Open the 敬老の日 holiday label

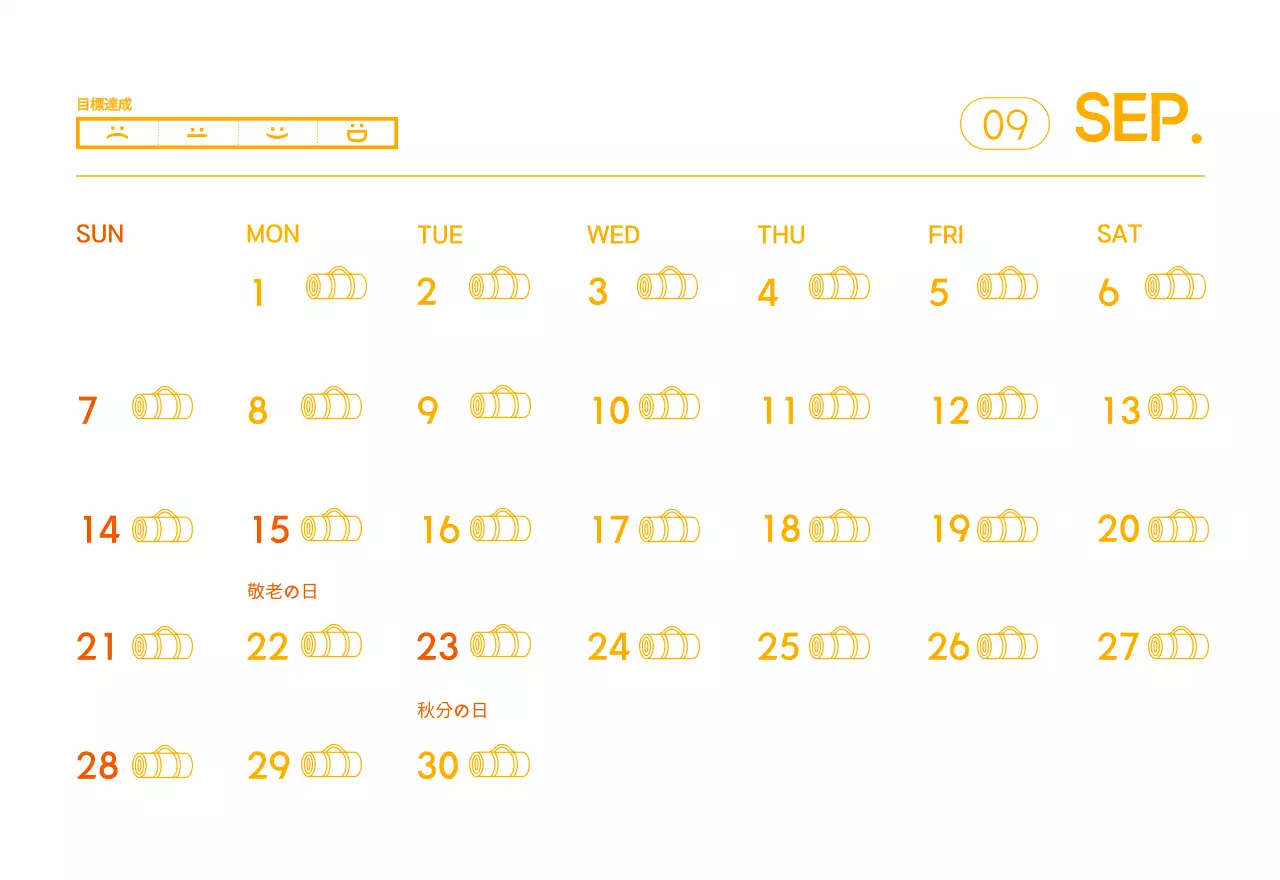click(282, 592)
